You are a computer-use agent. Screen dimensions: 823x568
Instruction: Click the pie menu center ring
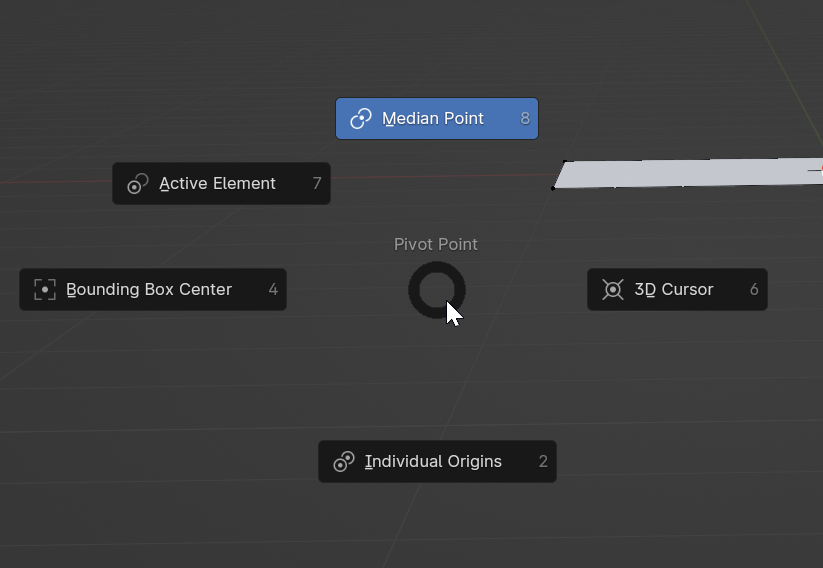[436, 273]
